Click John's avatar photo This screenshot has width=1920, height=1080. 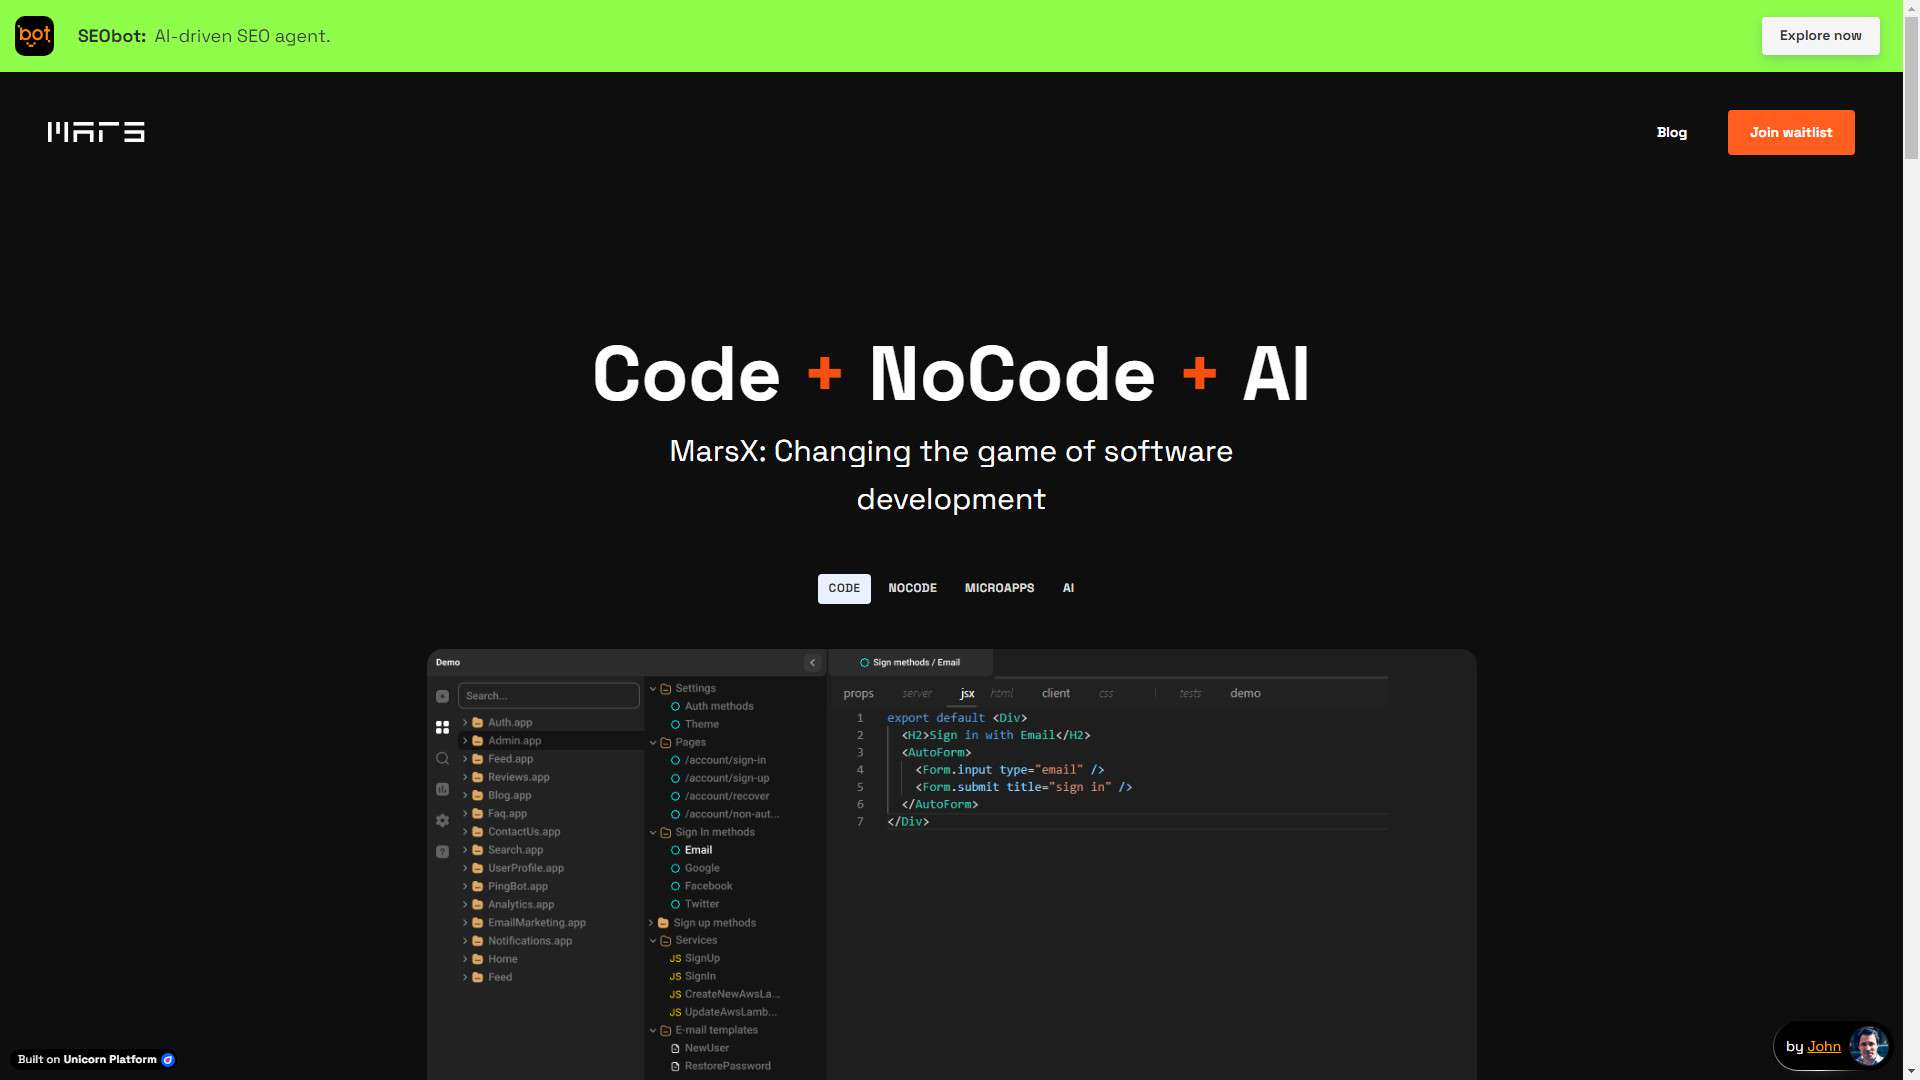pyautogui.click(x=1868, y=1046)
